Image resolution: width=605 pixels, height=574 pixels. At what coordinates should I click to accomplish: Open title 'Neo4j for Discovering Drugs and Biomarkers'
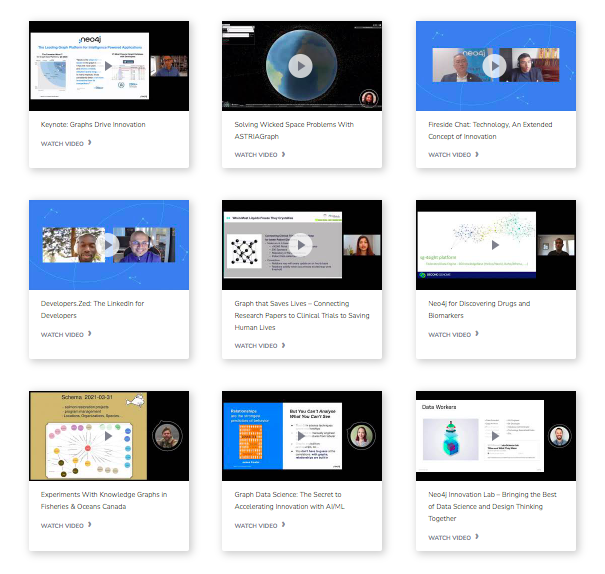coord(479,309)
